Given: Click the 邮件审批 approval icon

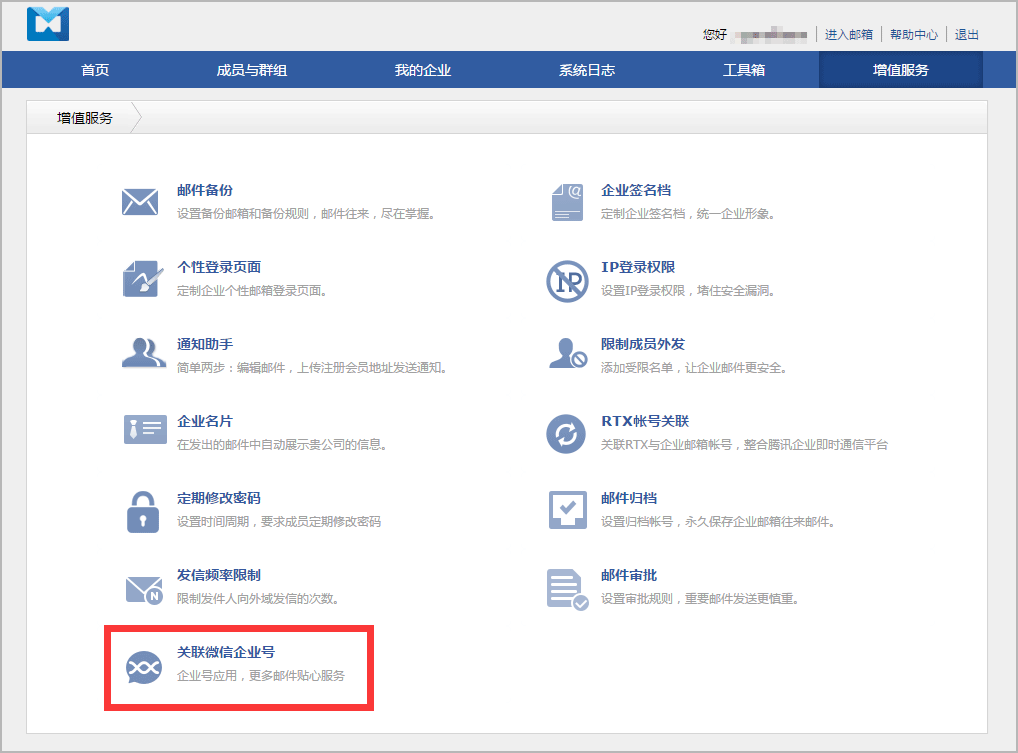Looking at the screenshot, I should pos(567,588).
